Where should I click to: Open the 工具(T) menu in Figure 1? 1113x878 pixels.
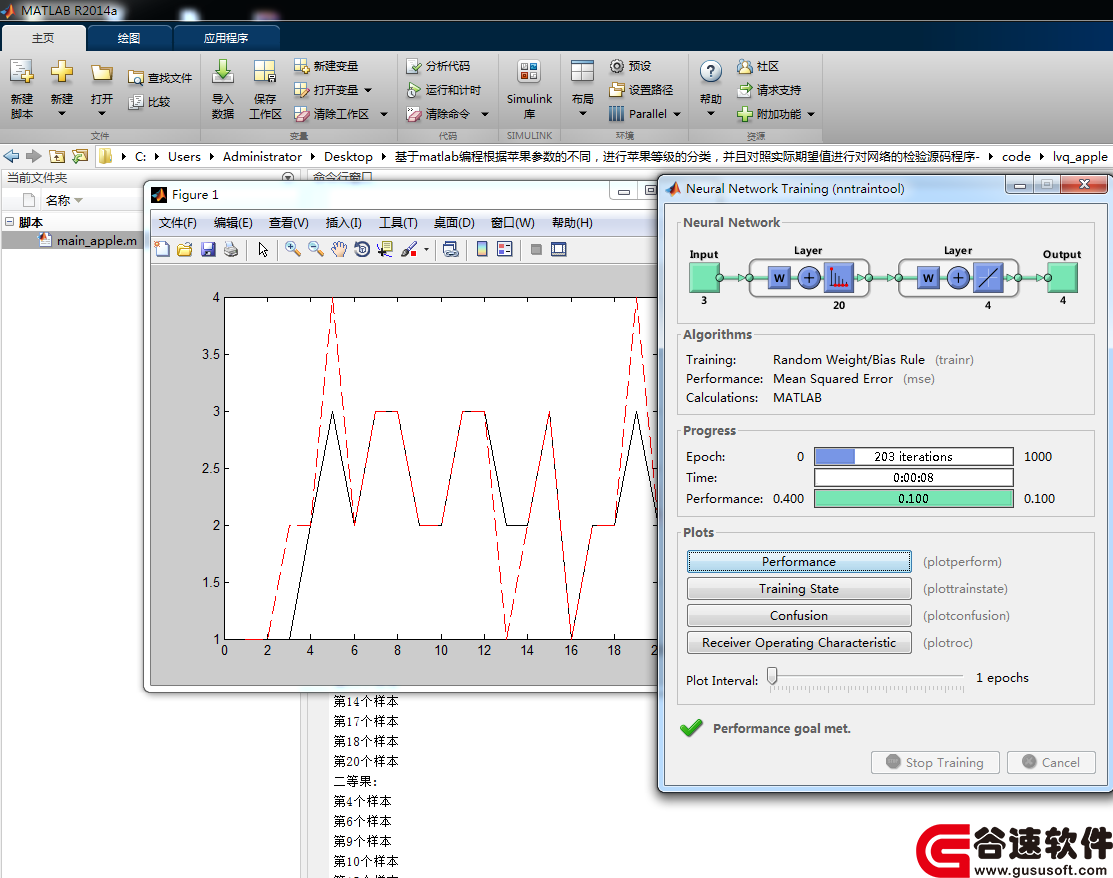pyautogui.click(x=398, y=223)
